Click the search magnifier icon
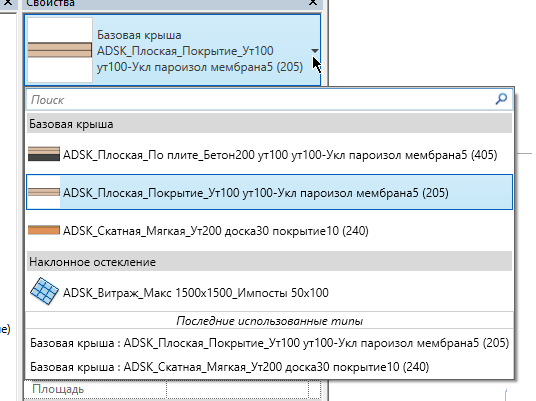536x401 pixels. click(501, 99)
